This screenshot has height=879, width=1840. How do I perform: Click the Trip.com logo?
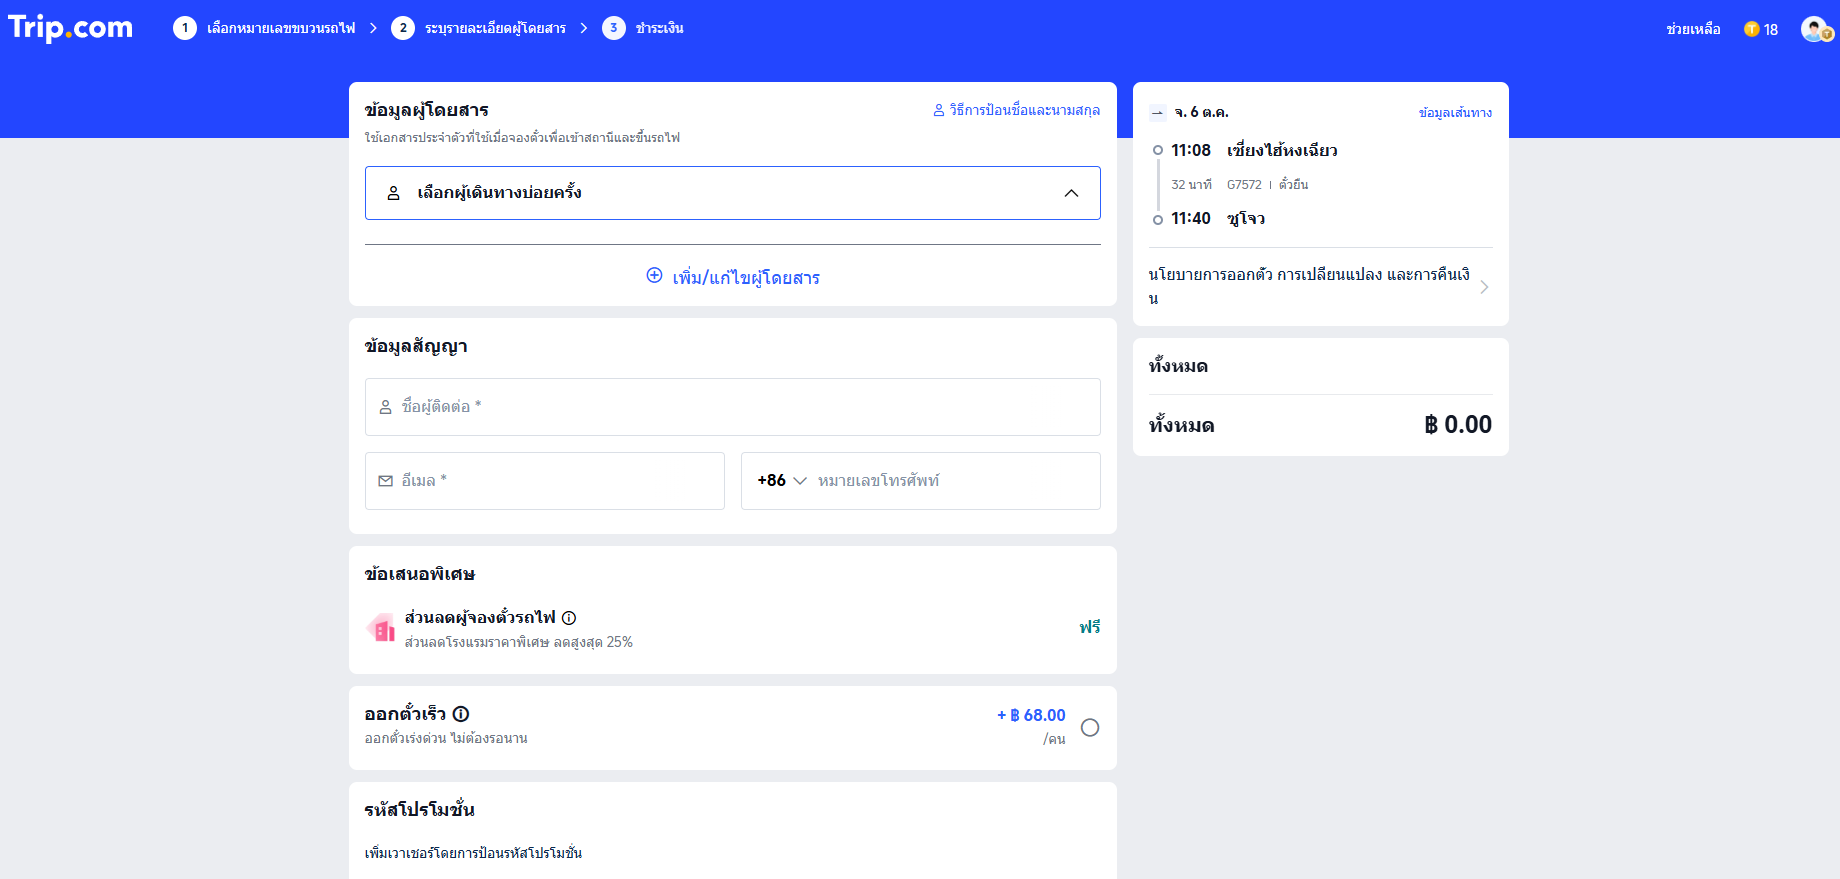(70, 28)
